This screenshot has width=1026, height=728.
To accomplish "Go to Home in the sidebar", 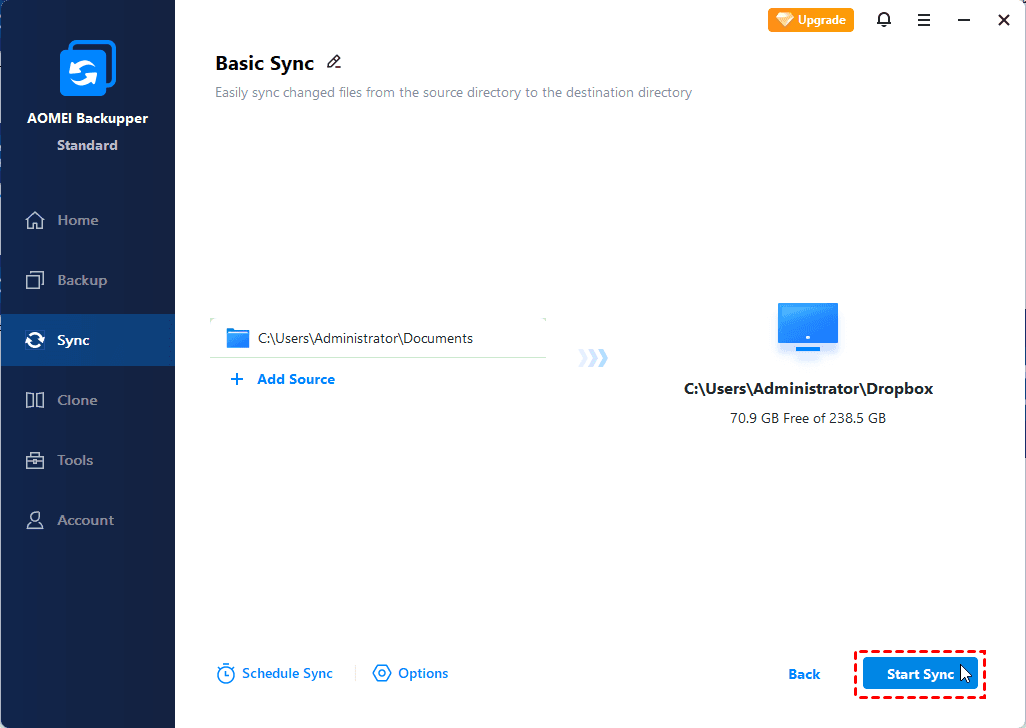I will pos(77,220).
